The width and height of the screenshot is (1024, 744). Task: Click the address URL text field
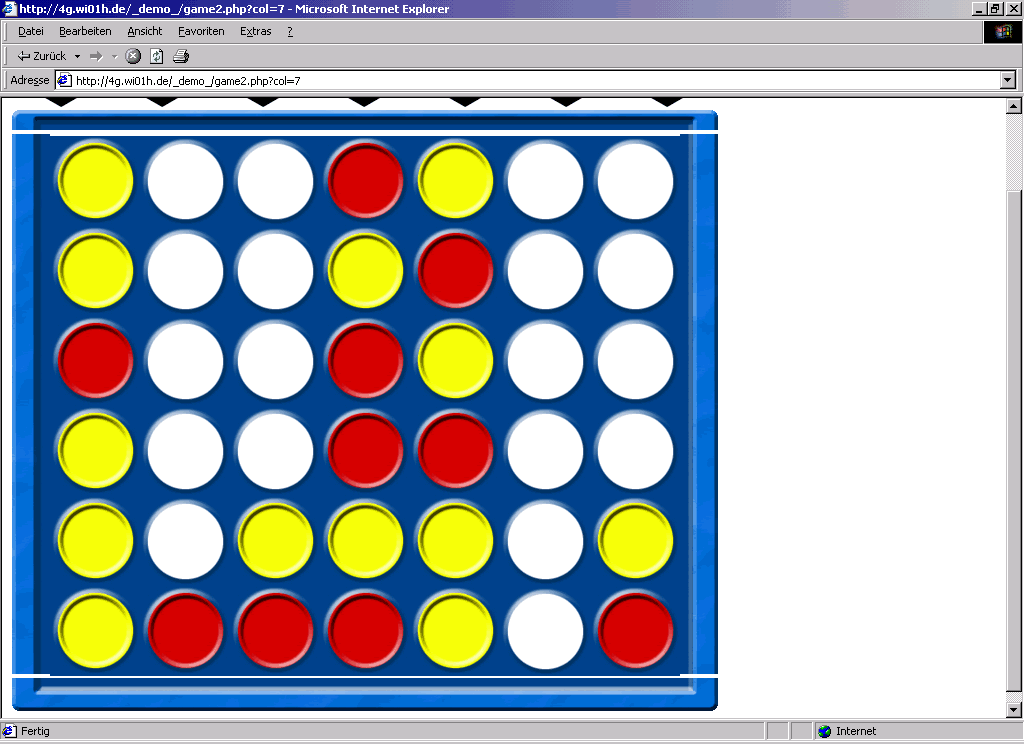[x=530, y=80]
